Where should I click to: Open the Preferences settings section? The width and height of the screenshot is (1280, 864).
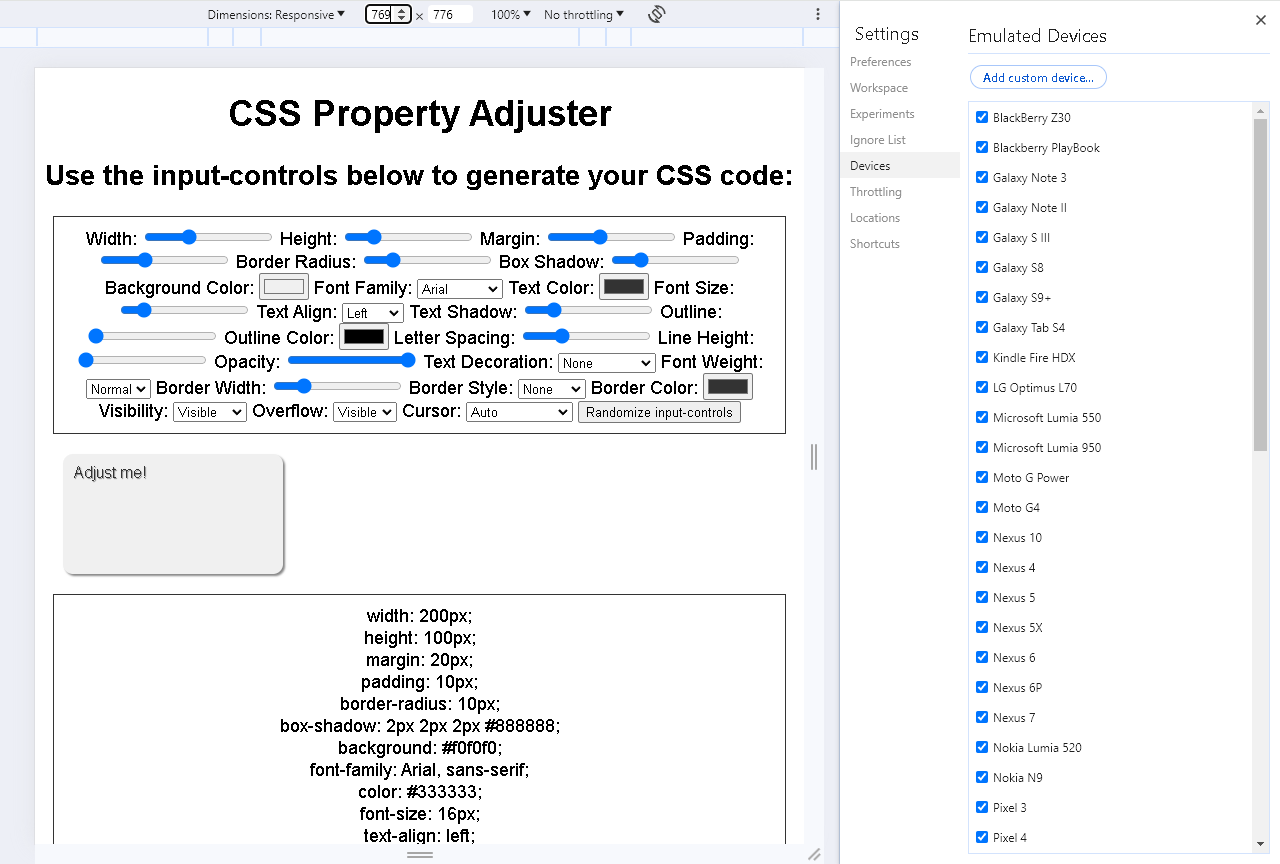coord(880,61)
